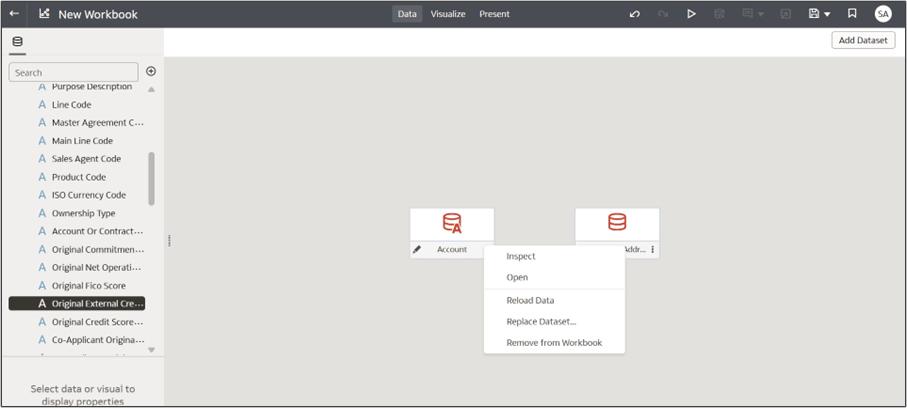Select the ISO Currency Code column
This screenshot has width=907, height=408.
89,195
